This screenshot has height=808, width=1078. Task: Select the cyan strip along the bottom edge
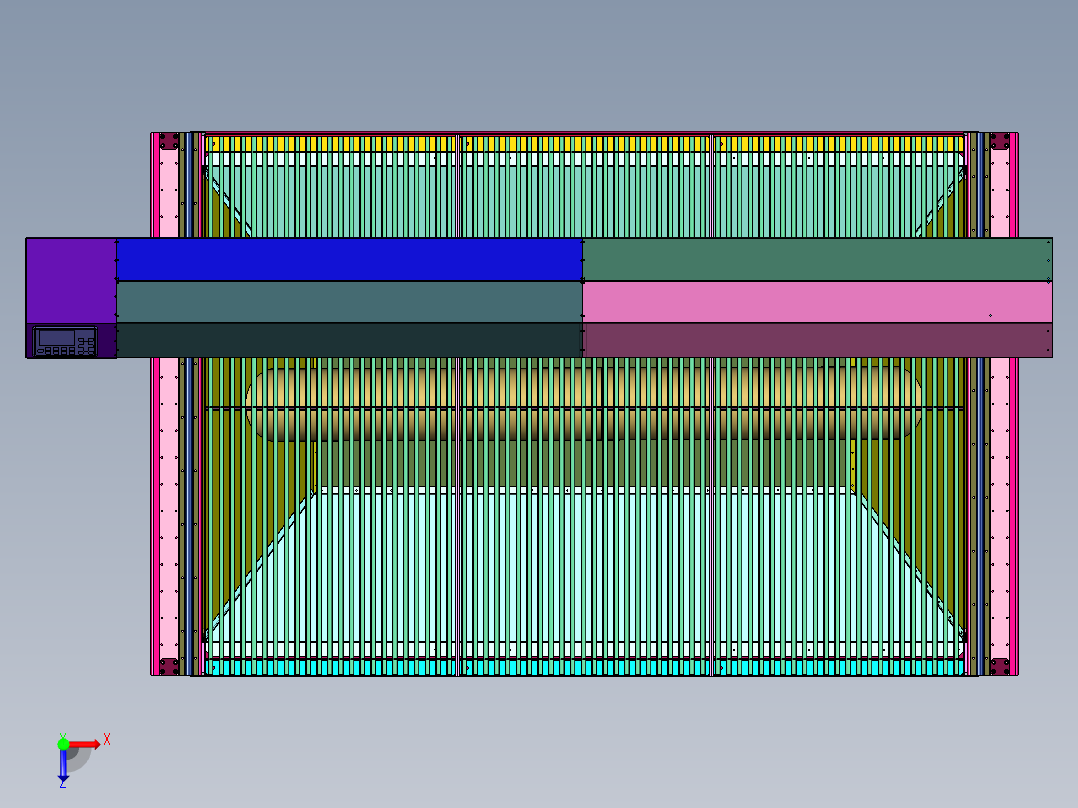click(584, 667)
